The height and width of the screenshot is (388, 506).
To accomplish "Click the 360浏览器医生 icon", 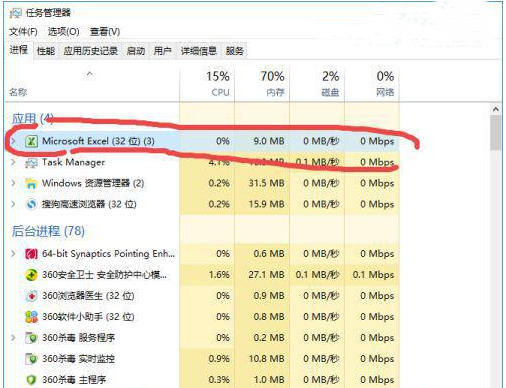I will 31,296.
